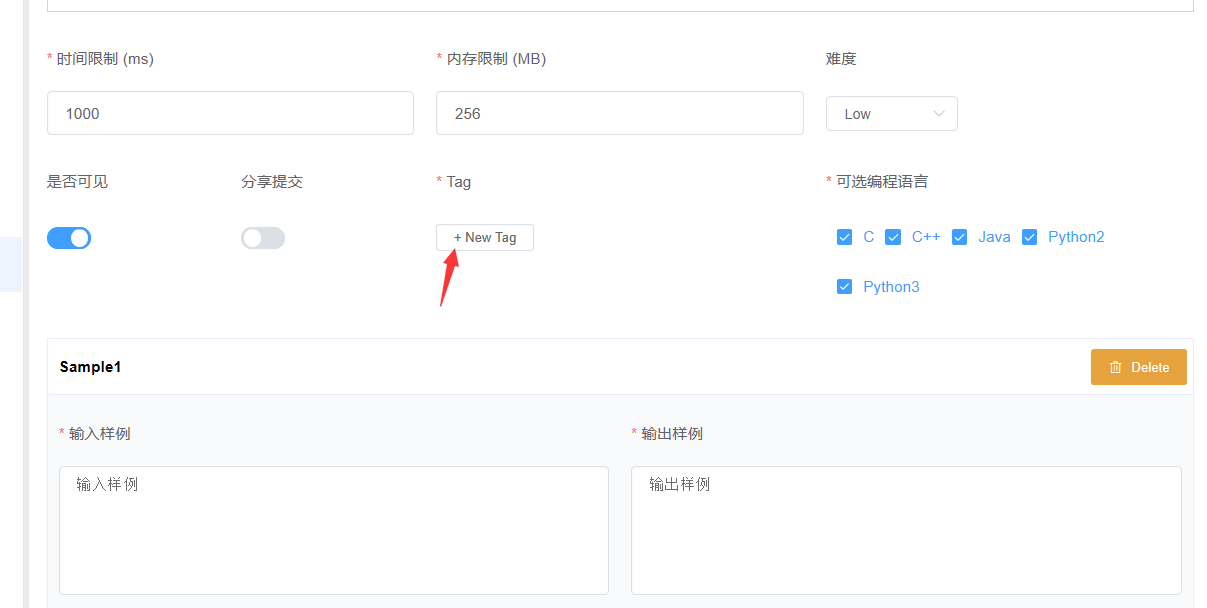Delete Sample1 with the Delete button
The width and height of the screenshot is (1207, 608).
tap(1138, 367)
